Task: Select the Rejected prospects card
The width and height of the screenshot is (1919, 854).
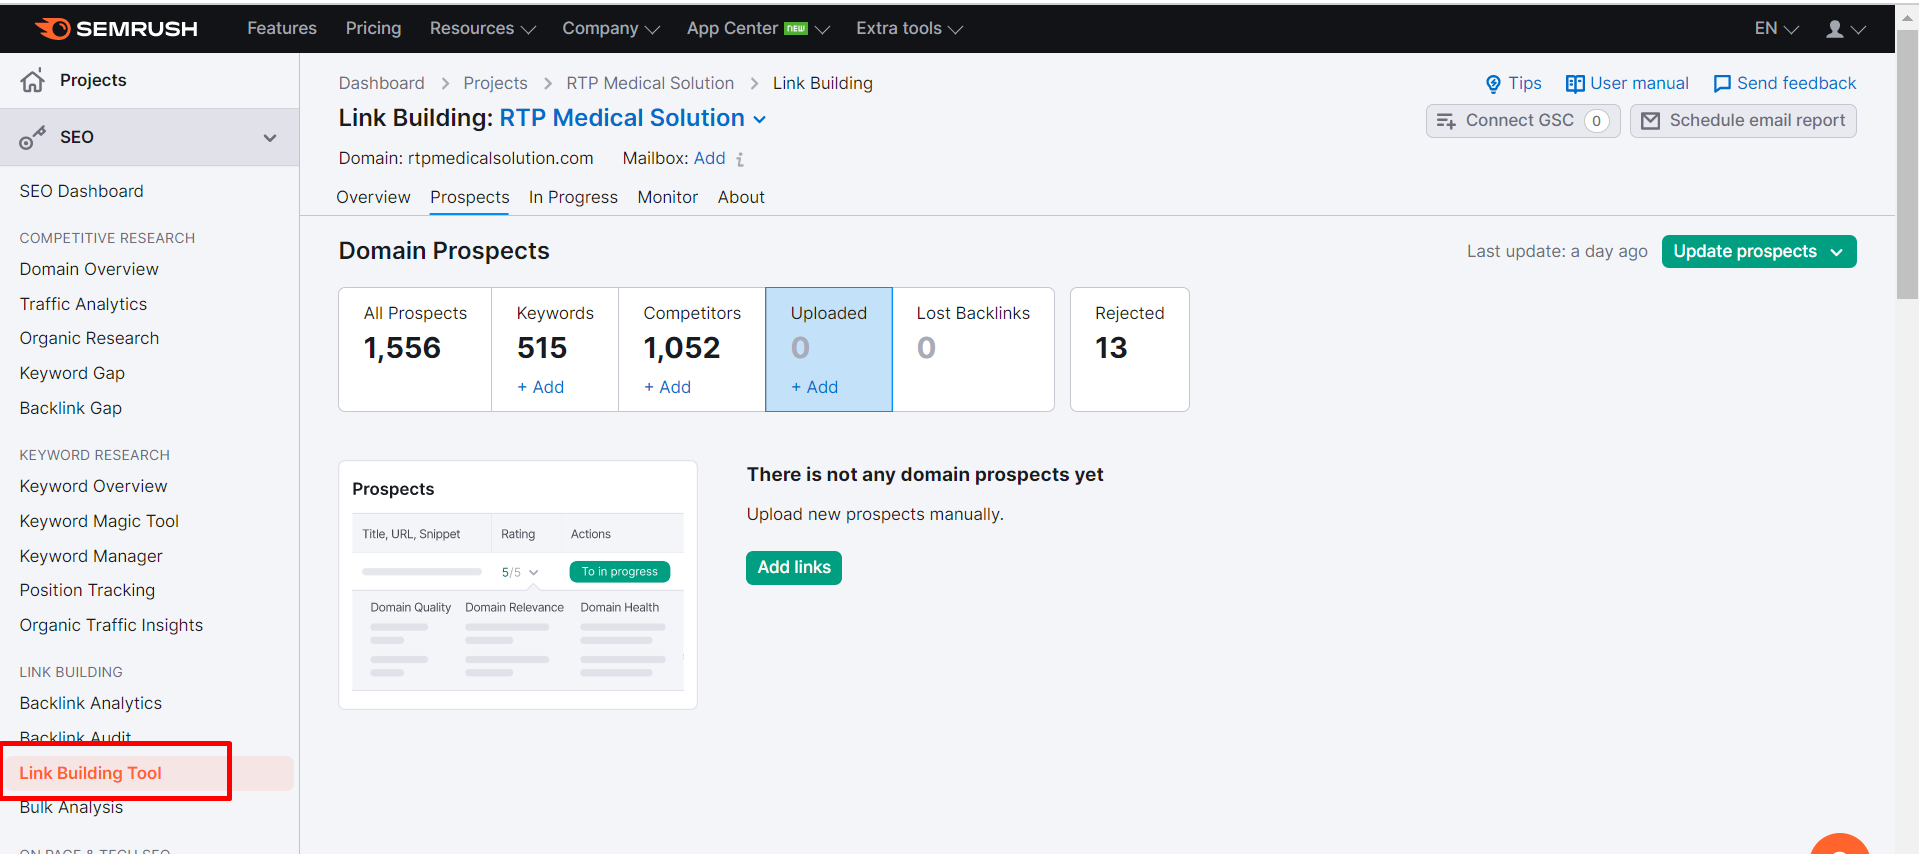Action: click(x=1130, y=349)
